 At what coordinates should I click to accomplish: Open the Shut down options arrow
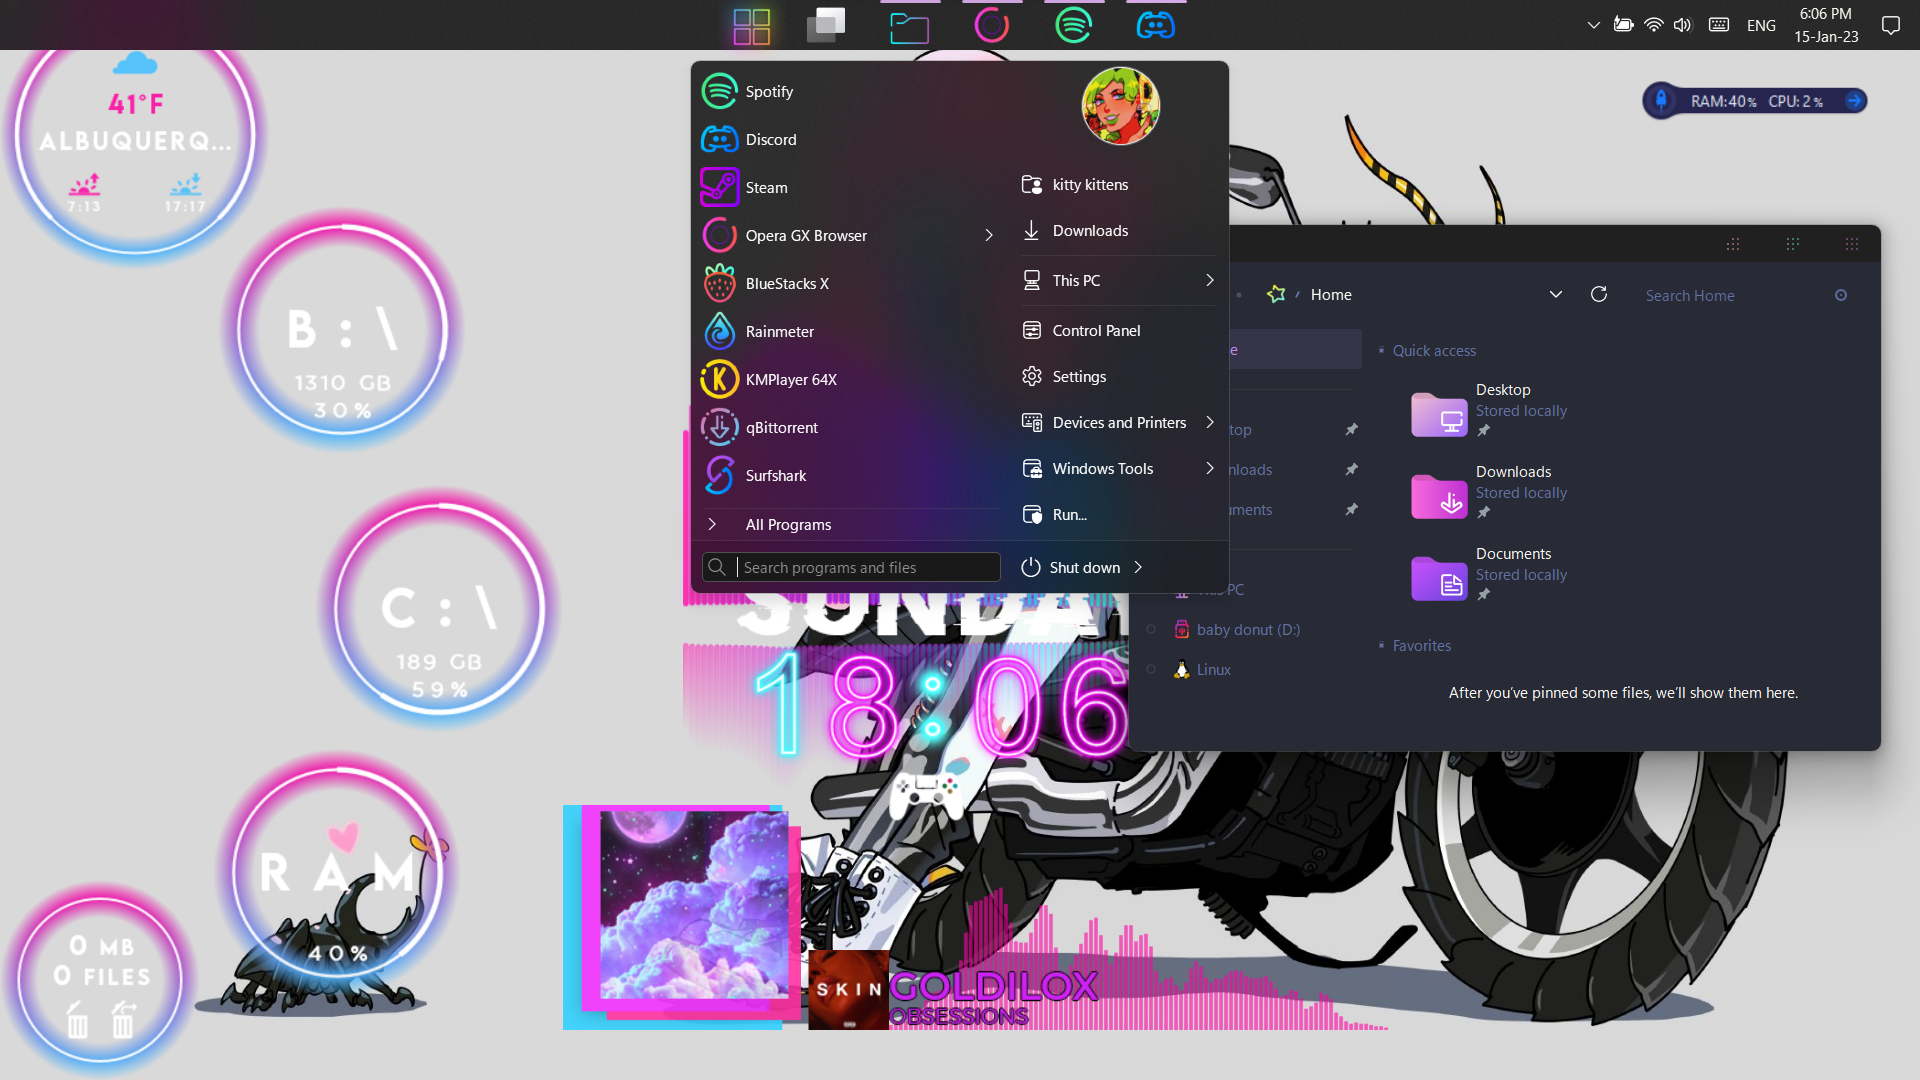tap(1138, 567)
